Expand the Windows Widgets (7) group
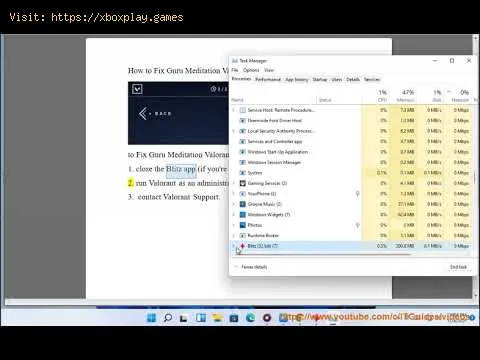Screen dimensions: 480x360 [x=234, y=215]
